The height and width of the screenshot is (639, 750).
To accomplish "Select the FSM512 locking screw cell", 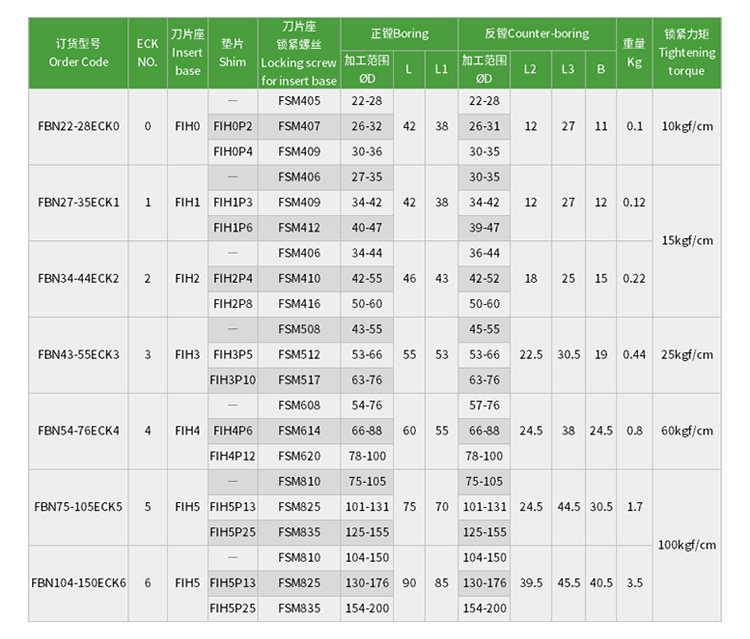I will (x=299, y=355).
